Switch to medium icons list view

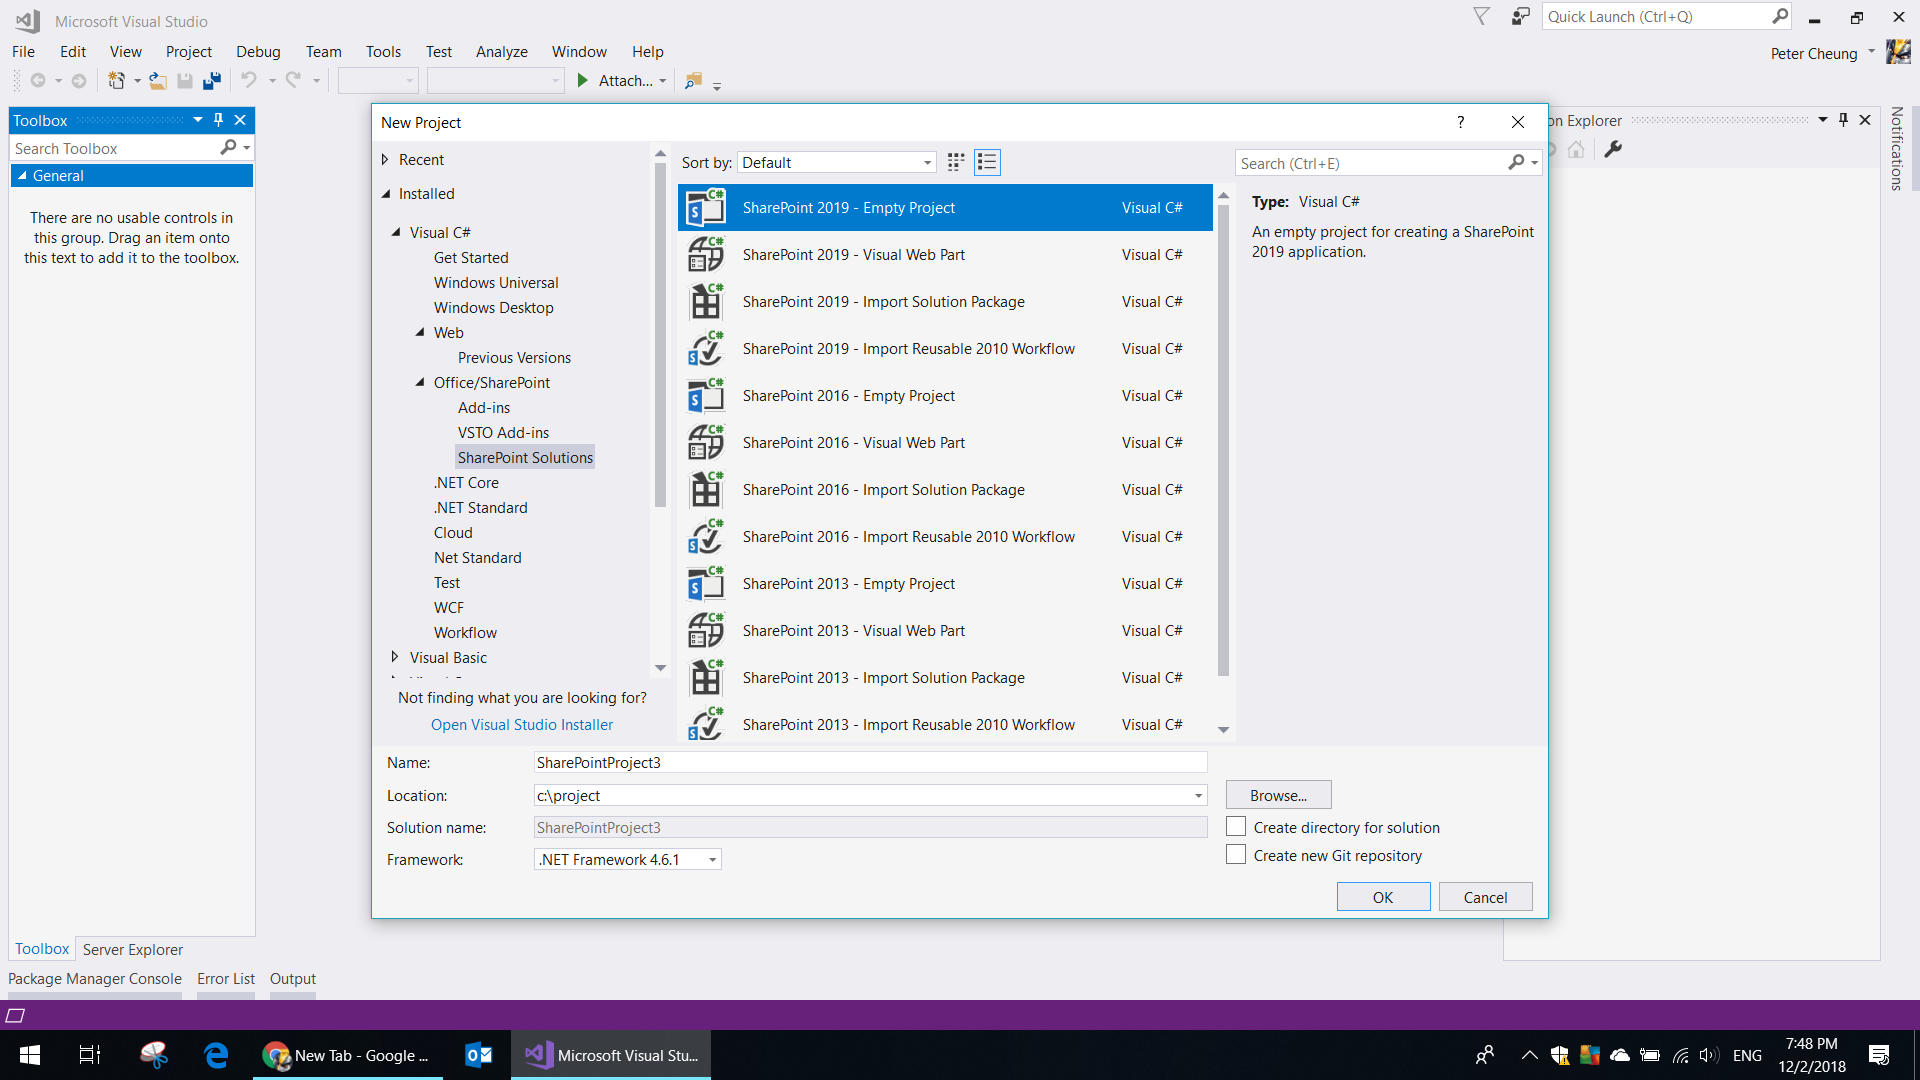[987, 162]
